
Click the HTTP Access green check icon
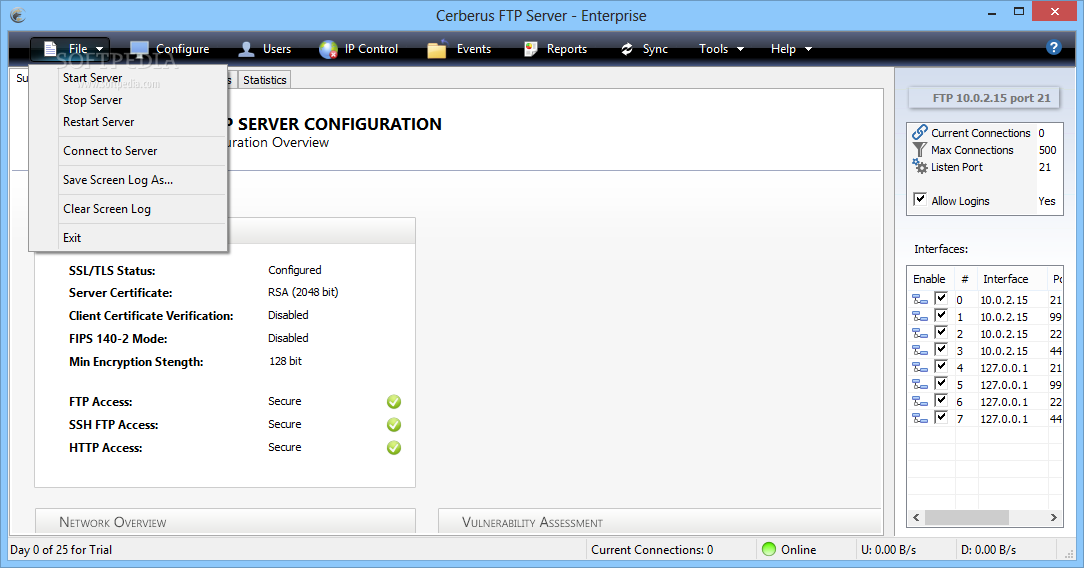click(394, 448)
